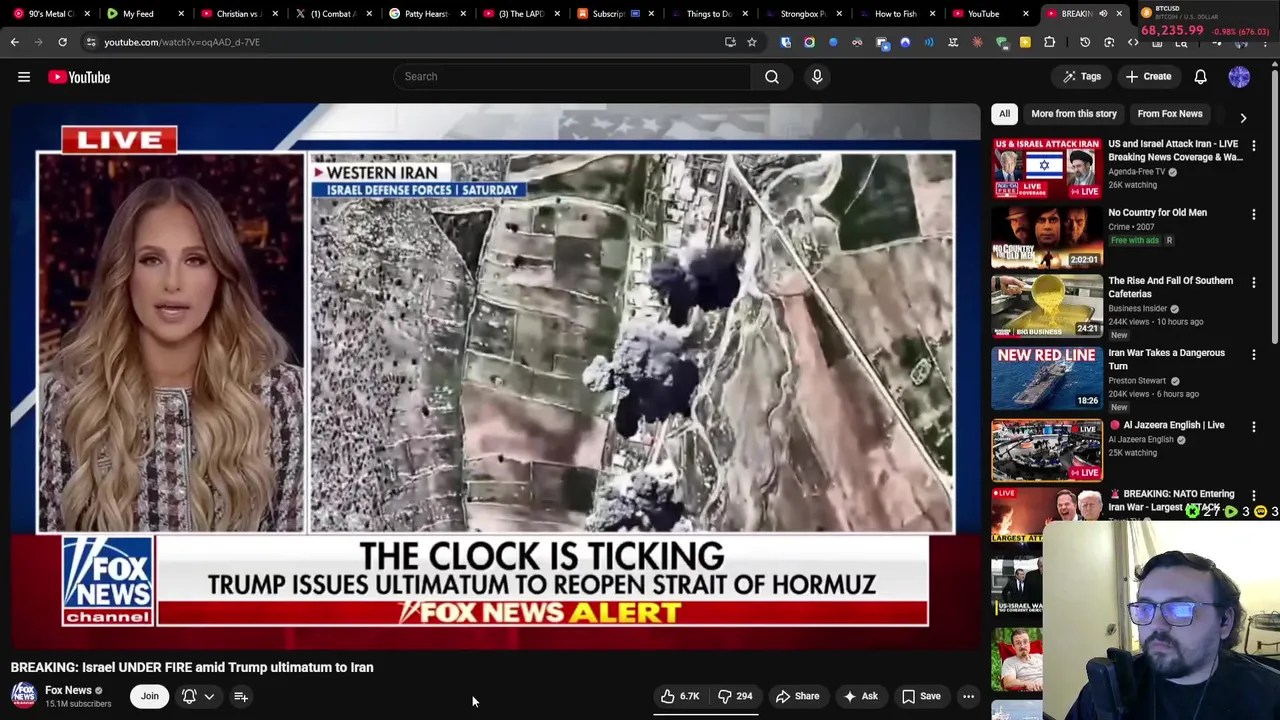1280x720 pixels.
Task: Play the Fox News live video player
Action: click(496, 376)
